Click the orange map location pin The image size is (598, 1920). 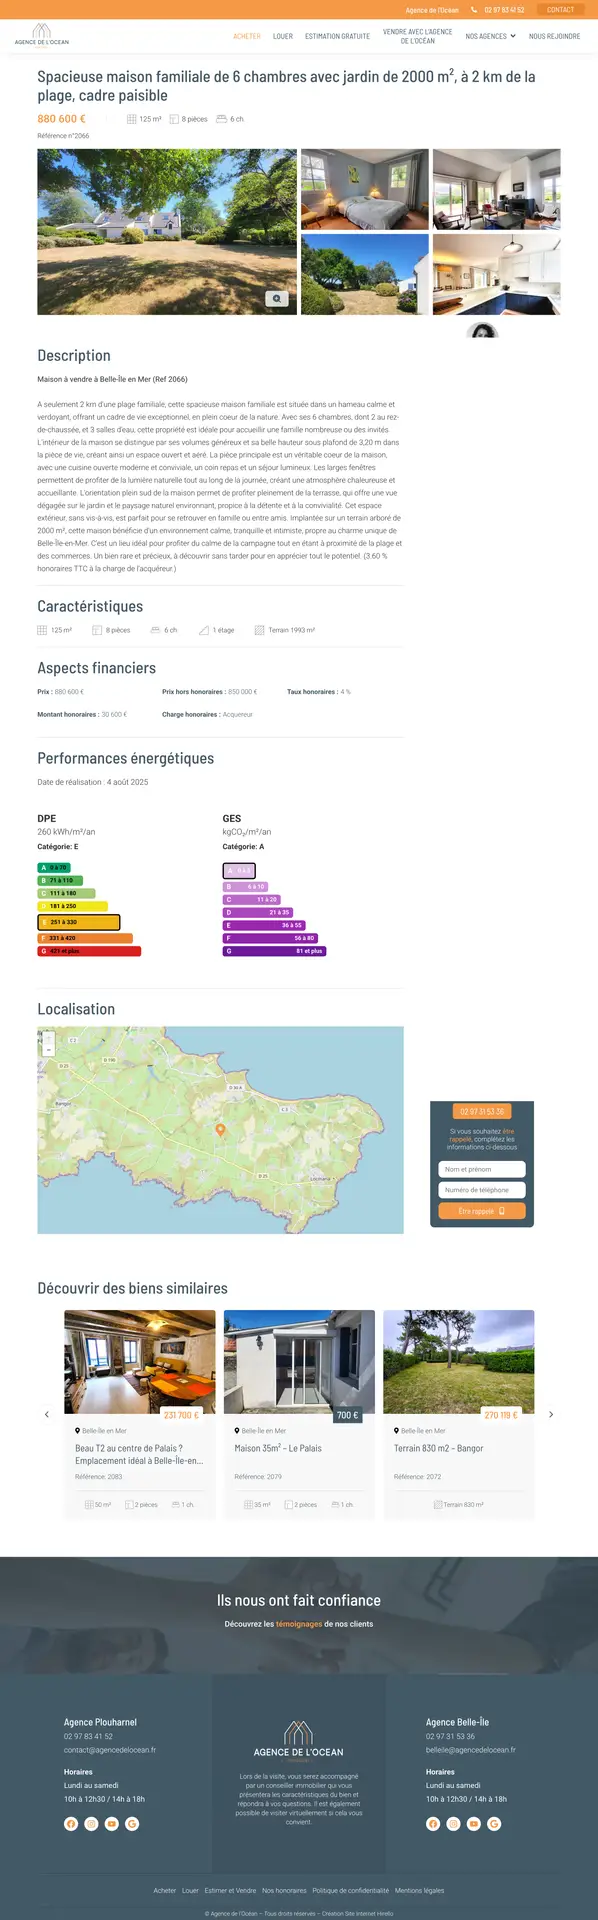point(221,1130)
